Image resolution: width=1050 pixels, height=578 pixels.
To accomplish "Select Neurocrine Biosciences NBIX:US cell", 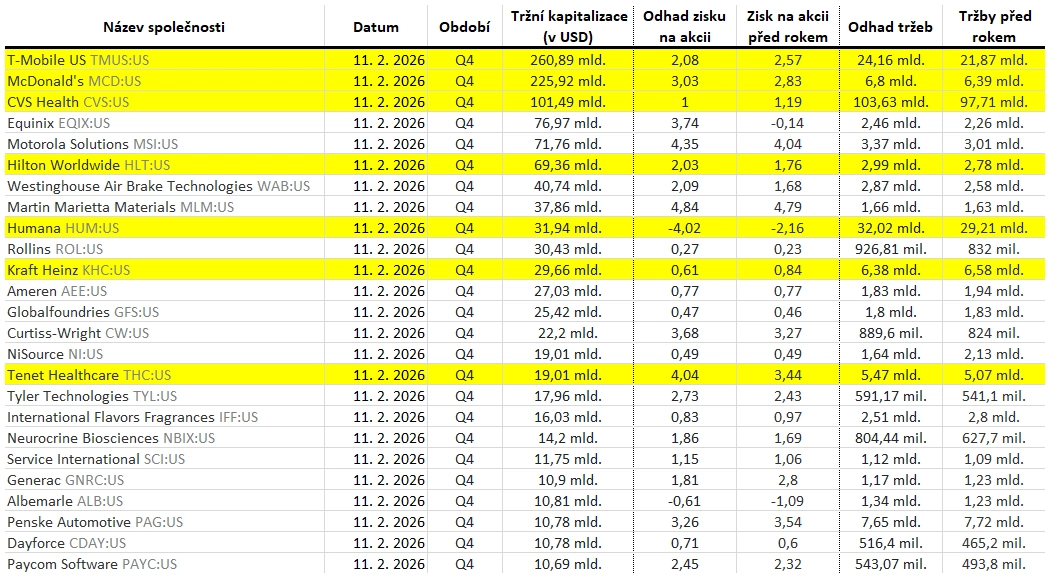I will [x=111, y=439].
